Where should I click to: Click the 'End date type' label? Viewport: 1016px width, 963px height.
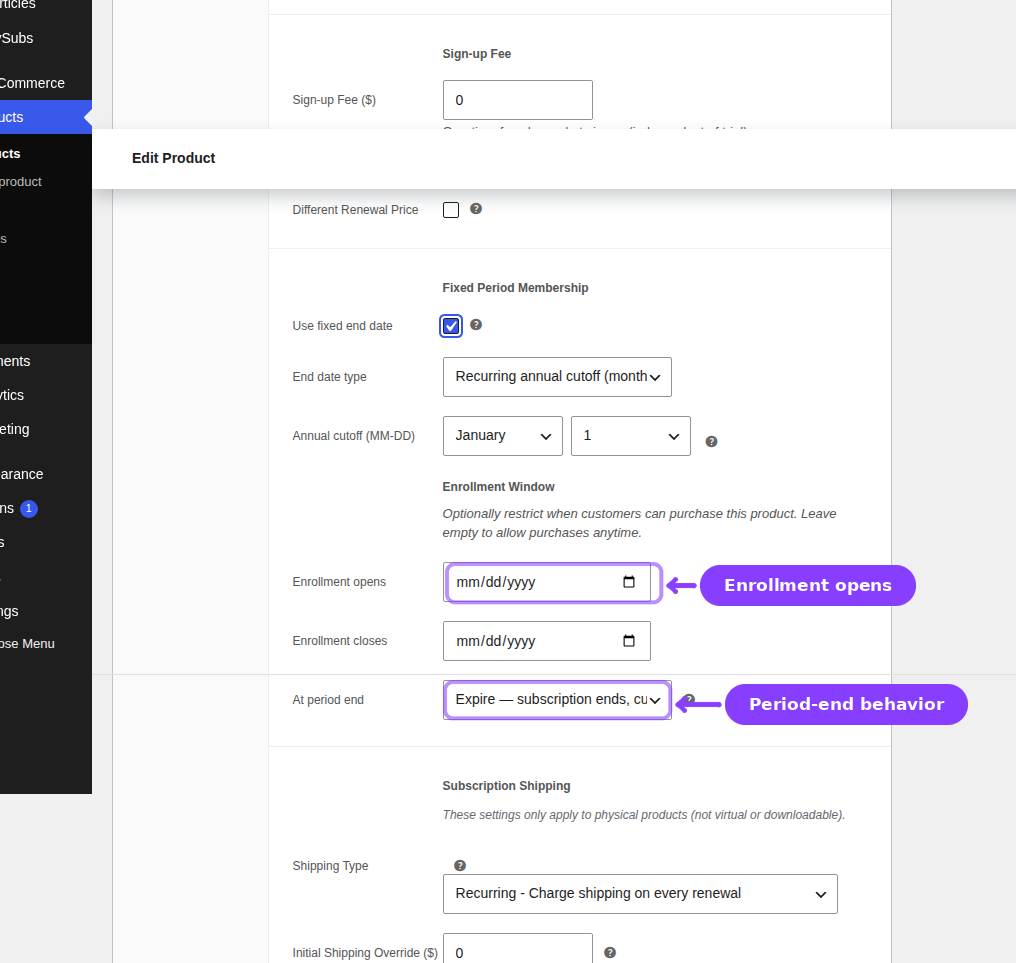[329, 377]
